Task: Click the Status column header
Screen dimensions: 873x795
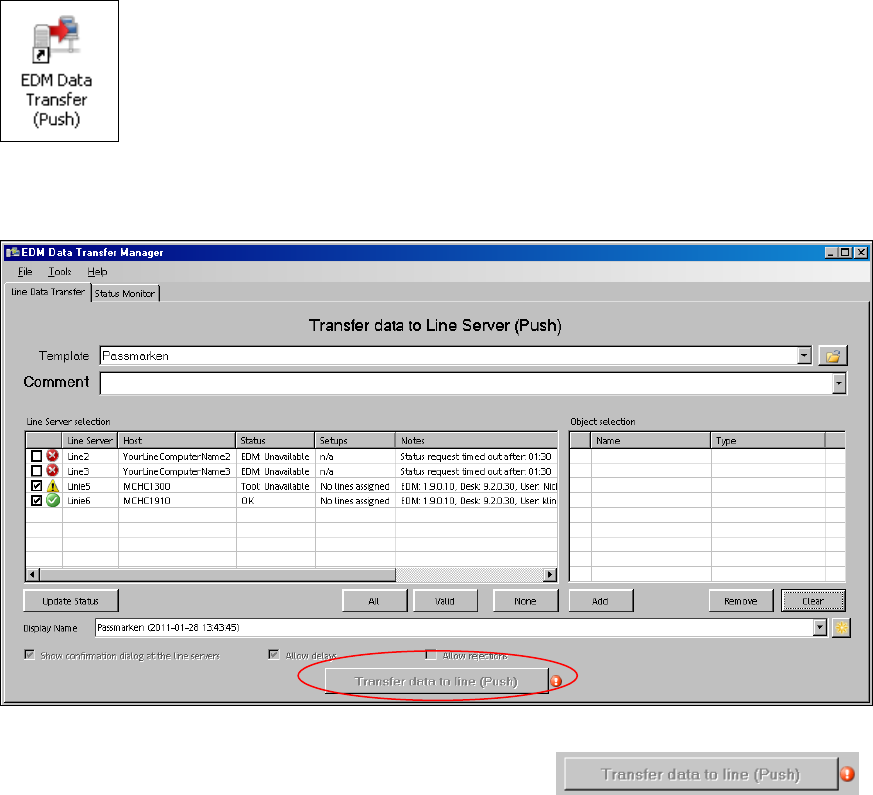Action: pos(275,440)
